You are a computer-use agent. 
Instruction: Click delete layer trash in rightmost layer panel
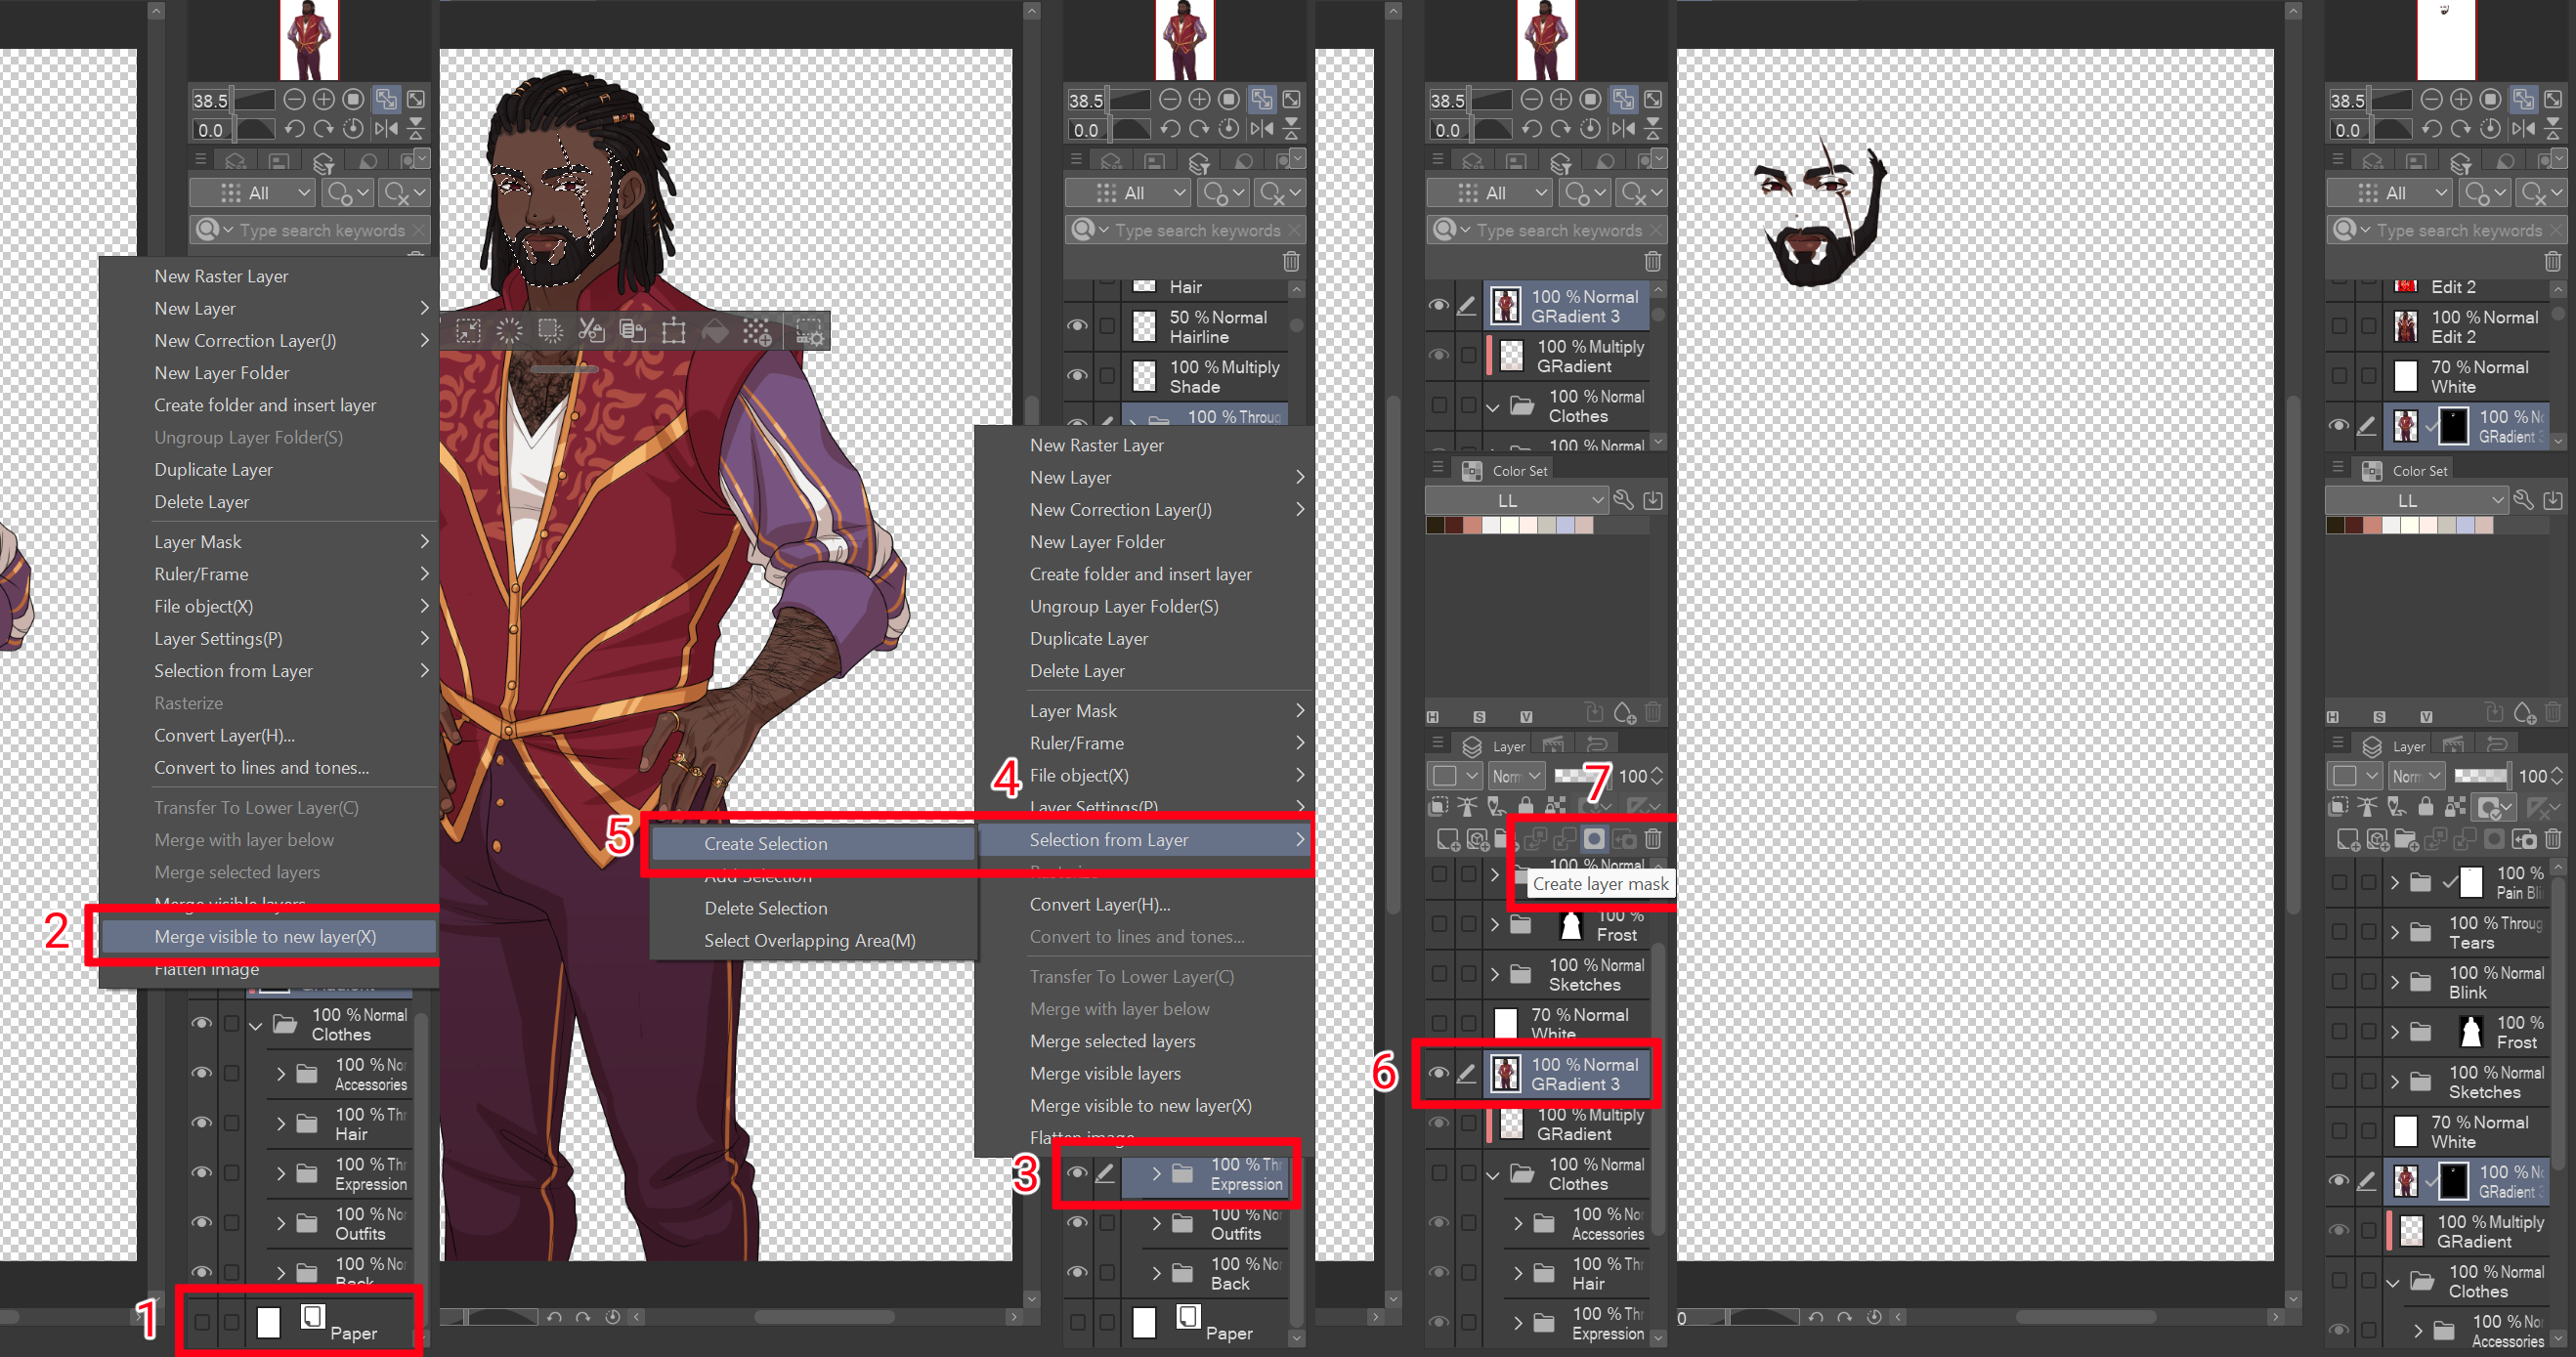click(2553, 839)
